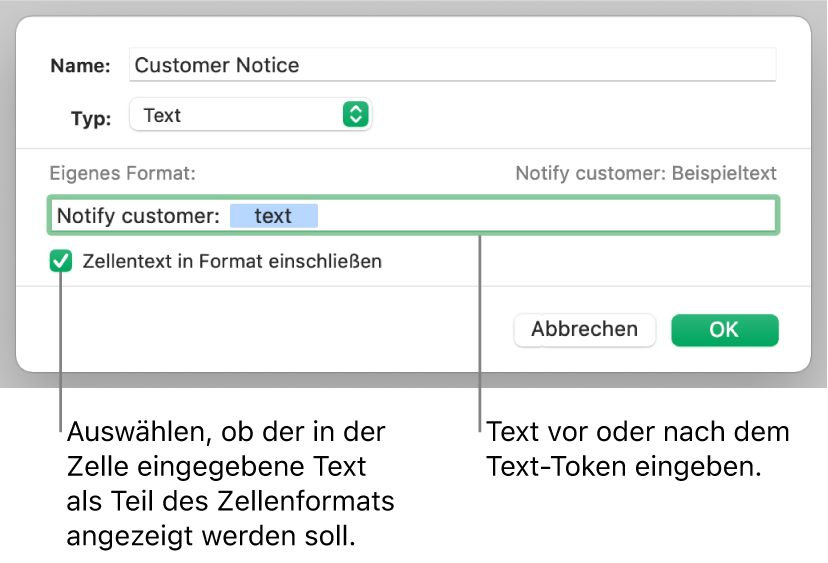Select the blue text token
This screenshot has height=563, width=828.
pos(273,216)
